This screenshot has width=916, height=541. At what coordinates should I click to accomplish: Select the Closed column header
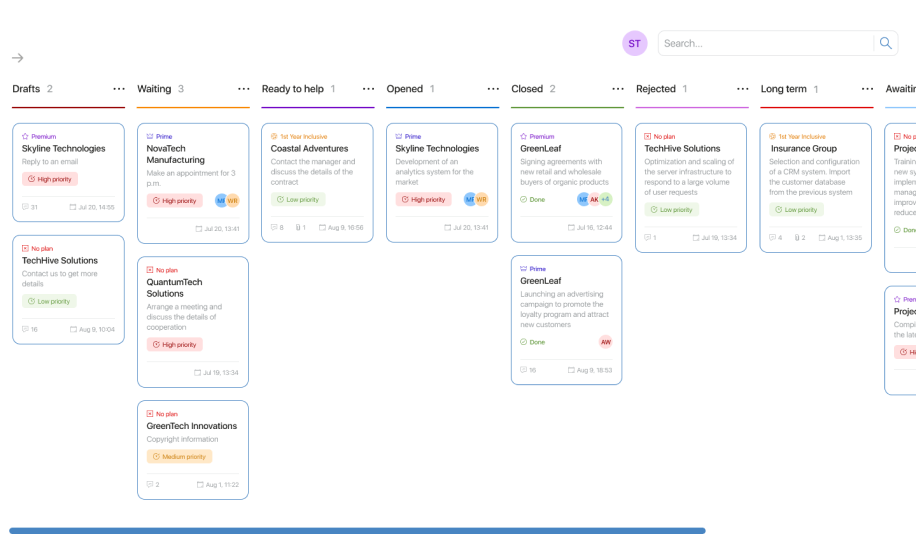(527, 89)
